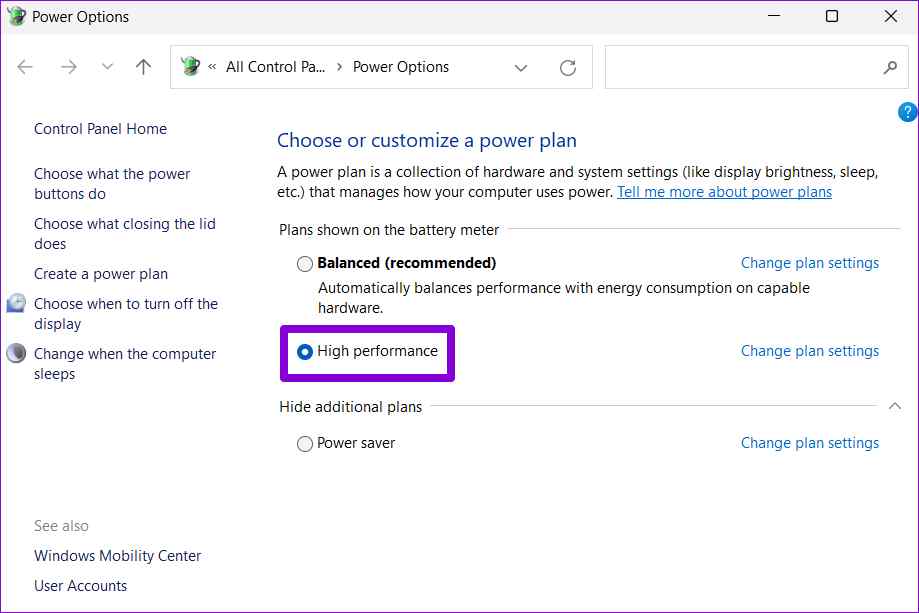919x613 pixels.
Task: Open Choose what the power buttons do
Action: tap(112, 184)
